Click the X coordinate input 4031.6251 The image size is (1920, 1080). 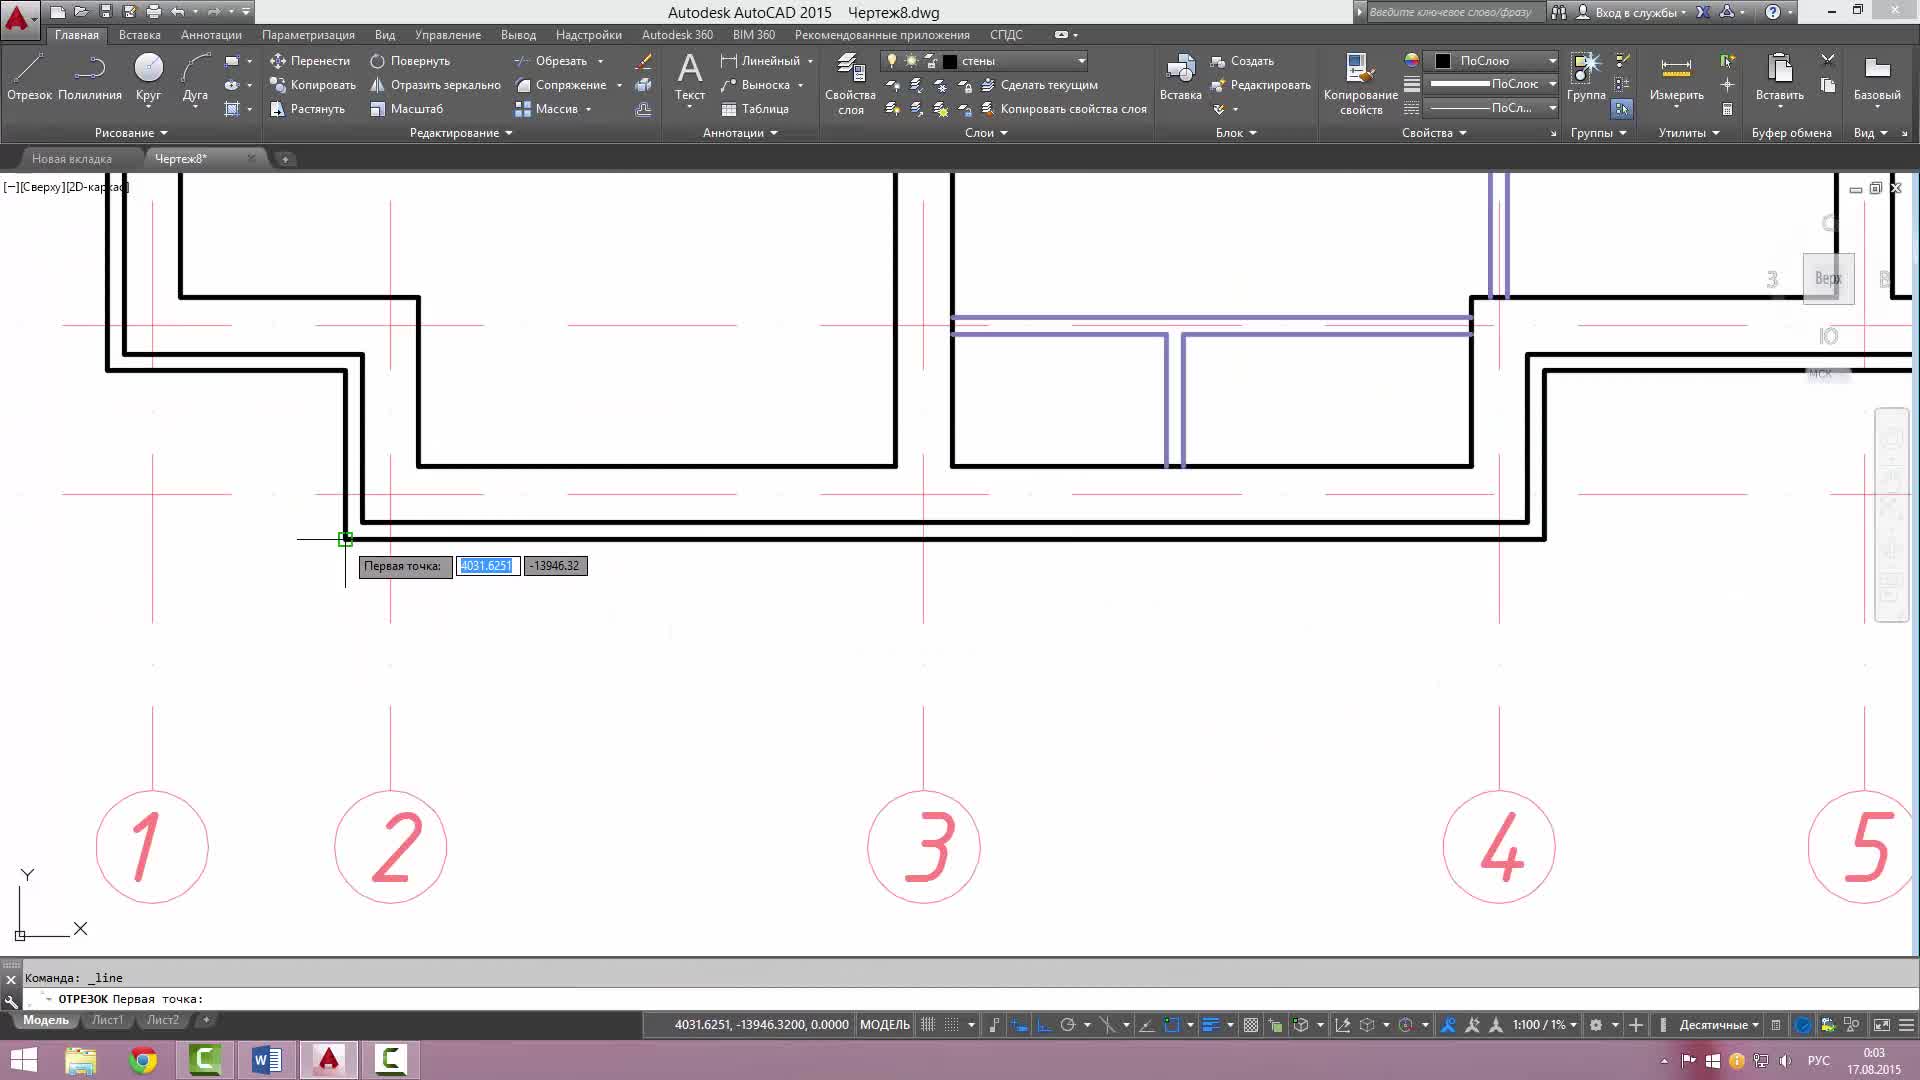click(487, 566)
